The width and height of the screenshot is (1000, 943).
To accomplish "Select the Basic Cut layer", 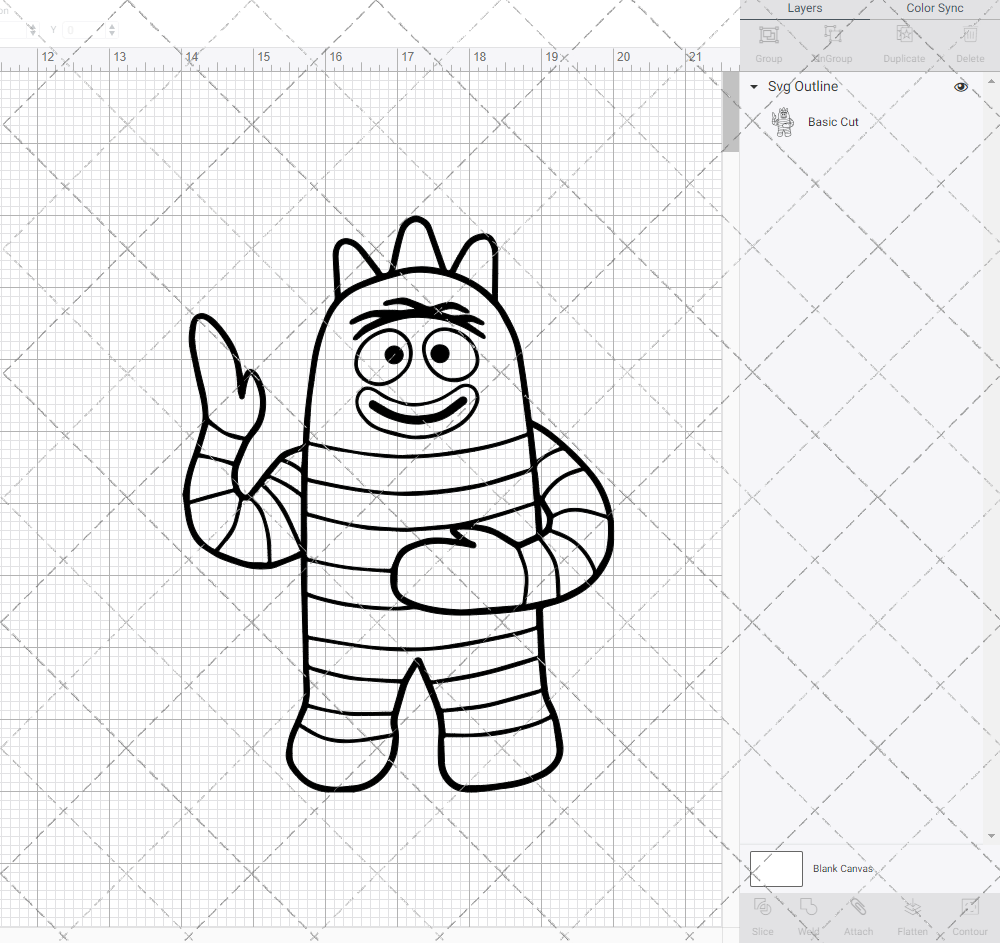I will click(x=833, y=121).
